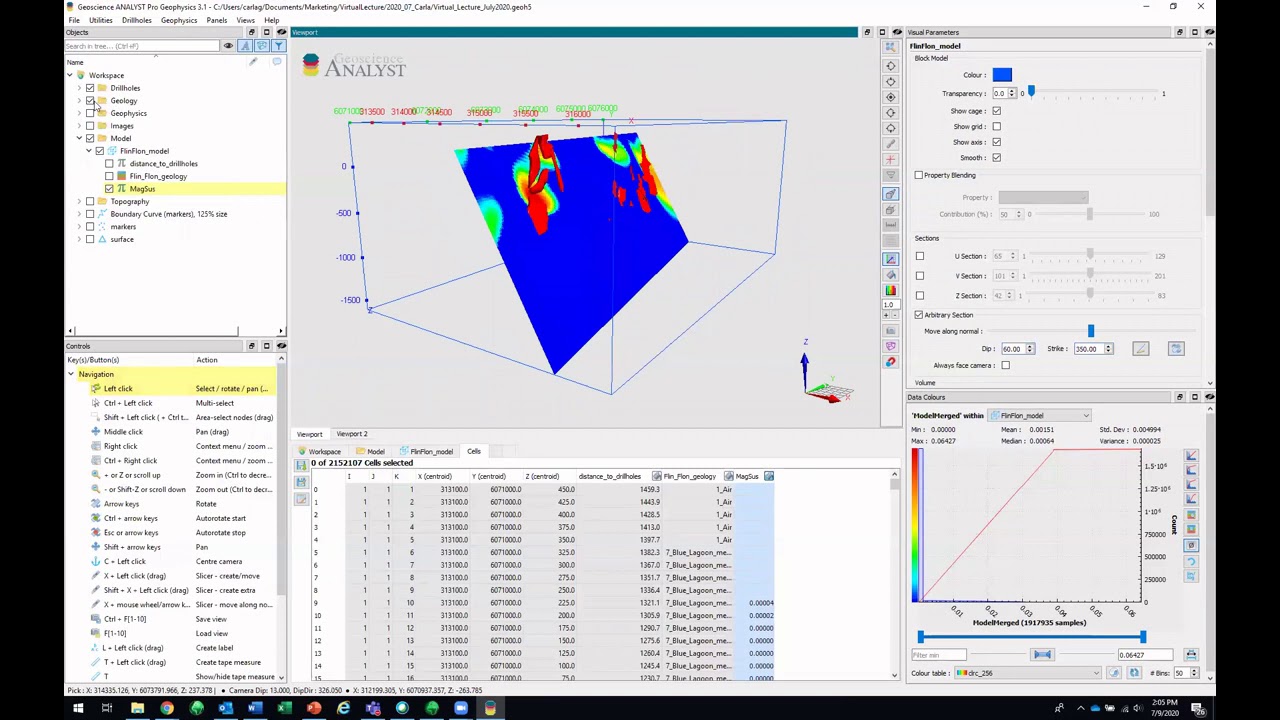Click the Strike value field

(x=1088, y=349)
